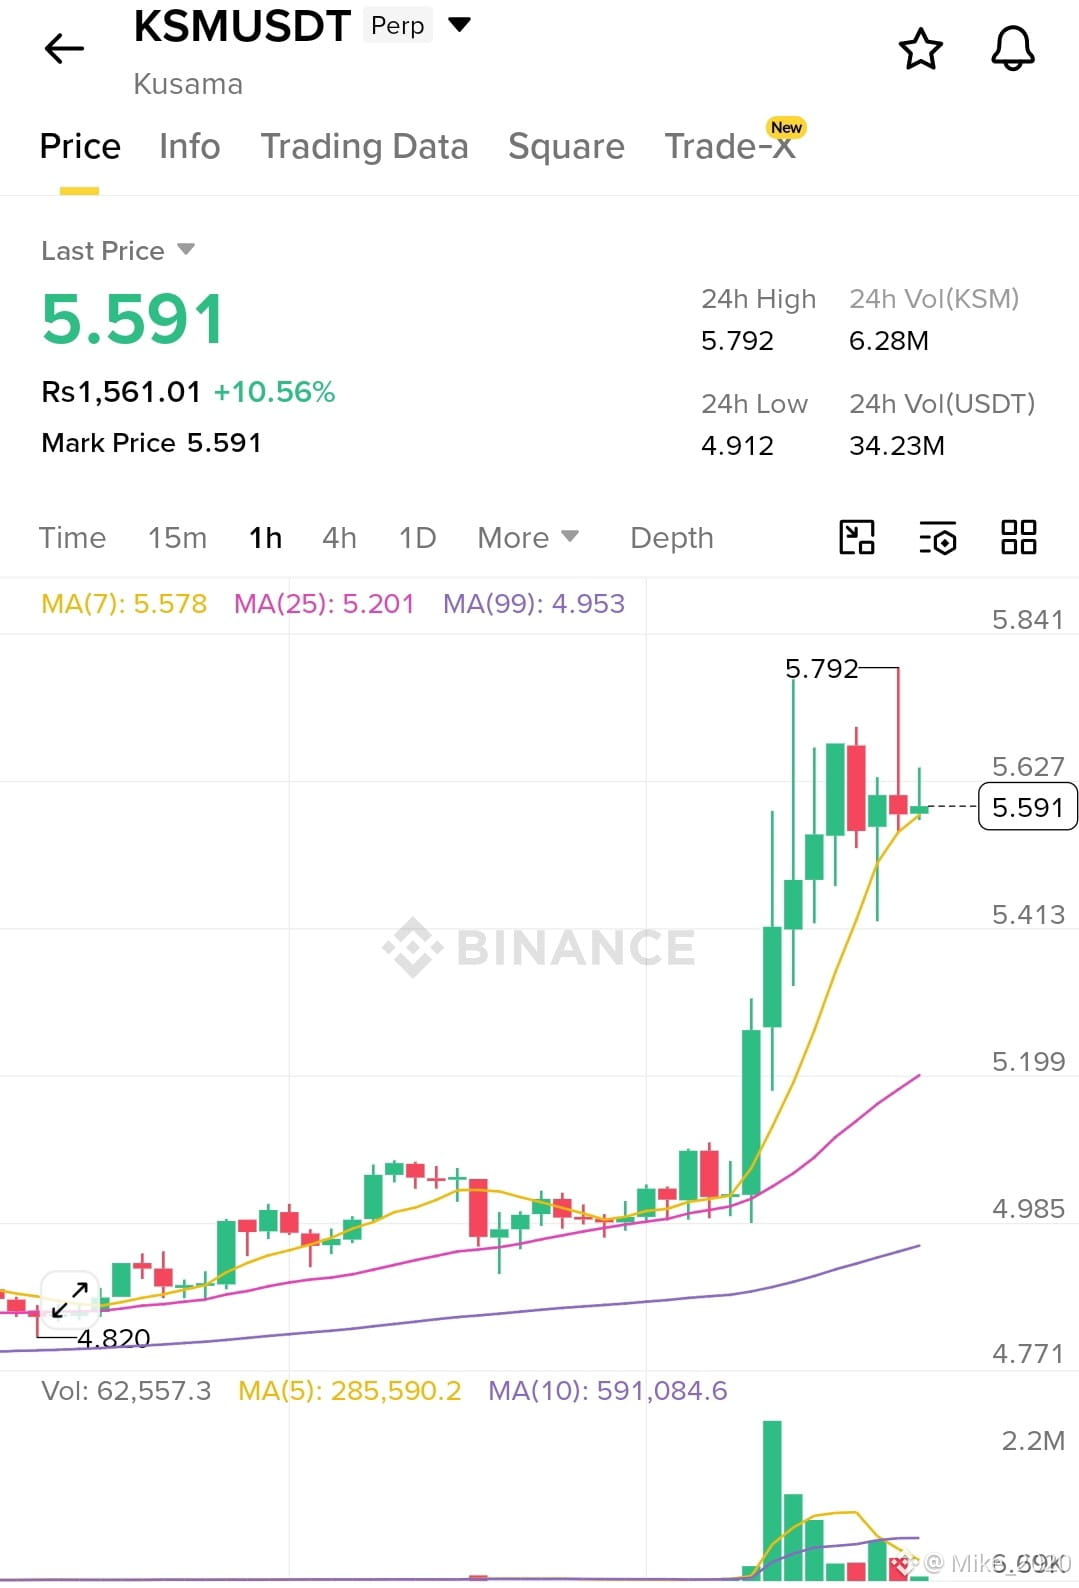Click the tallest green volume bar
Viewport: 1079px width, 1588px height.
click(x=772, y=1499)
